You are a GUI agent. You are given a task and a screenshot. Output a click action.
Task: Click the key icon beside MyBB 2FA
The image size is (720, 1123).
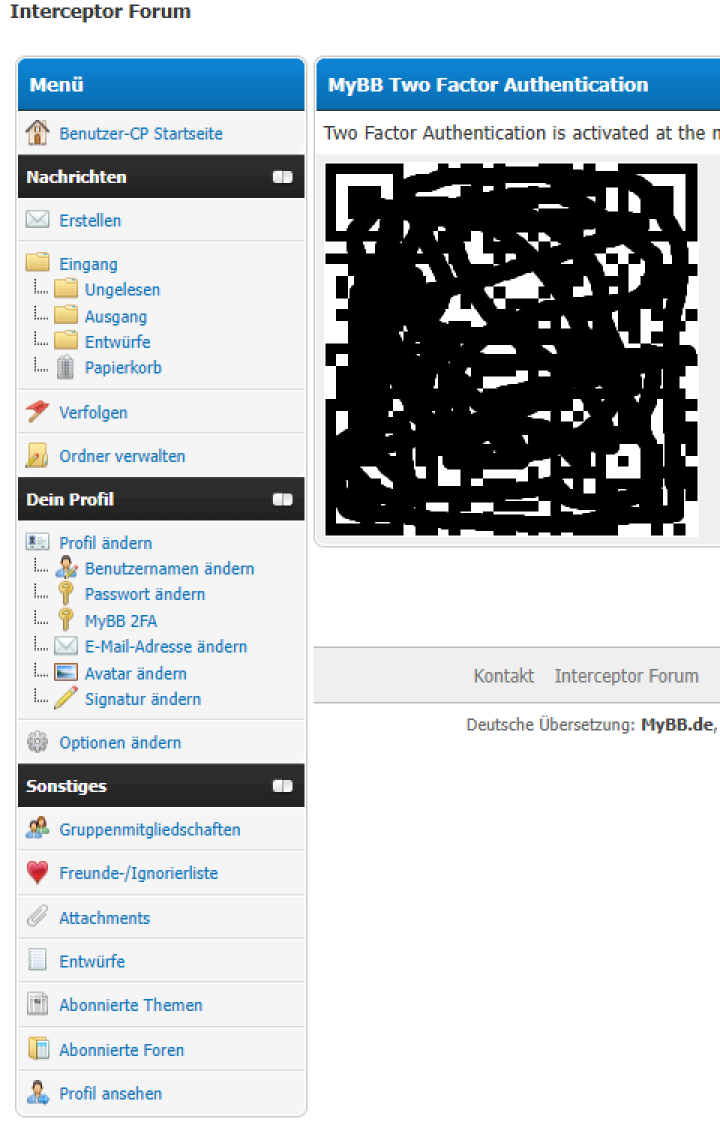point(65,620)
